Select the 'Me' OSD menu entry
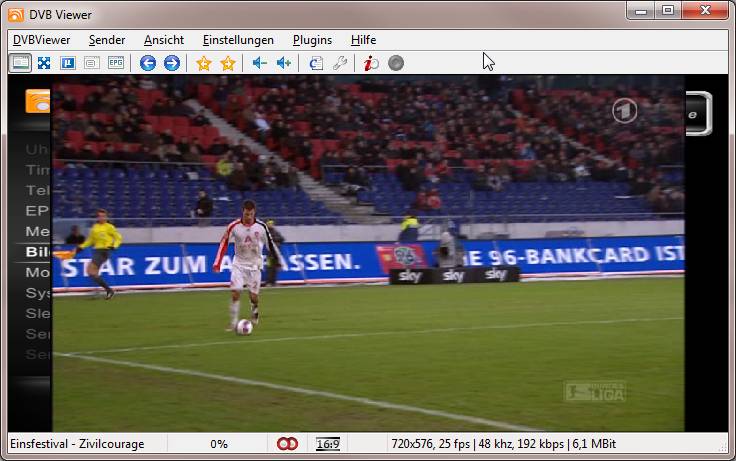Screen dimensions: 736x461 click(x=38, y=231)
